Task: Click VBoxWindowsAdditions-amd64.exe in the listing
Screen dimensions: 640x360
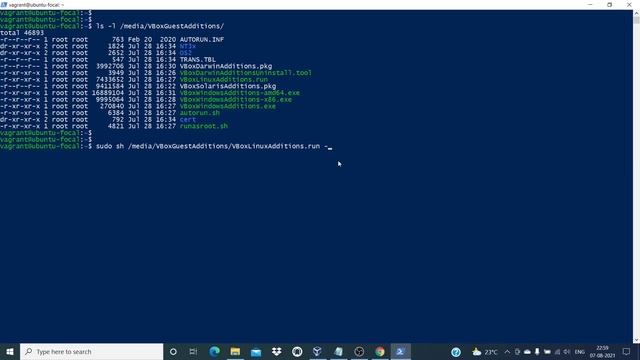Action: pyautogui.click(x=240, y=93)
